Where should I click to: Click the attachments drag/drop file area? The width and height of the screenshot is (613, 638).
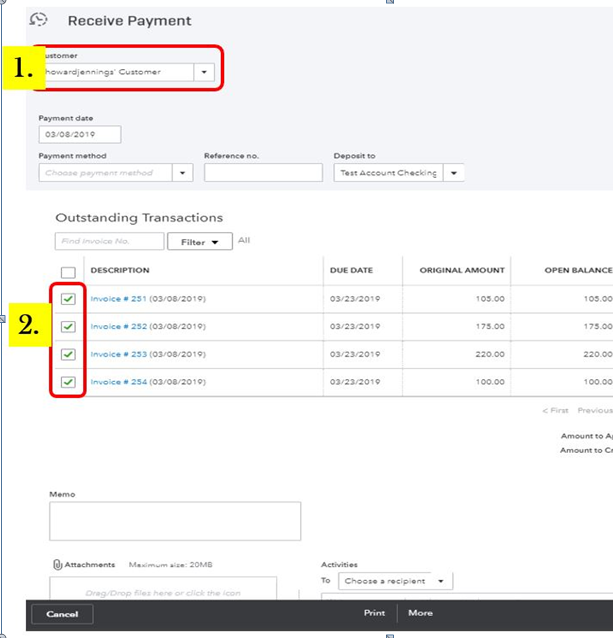tap(163, 588)
